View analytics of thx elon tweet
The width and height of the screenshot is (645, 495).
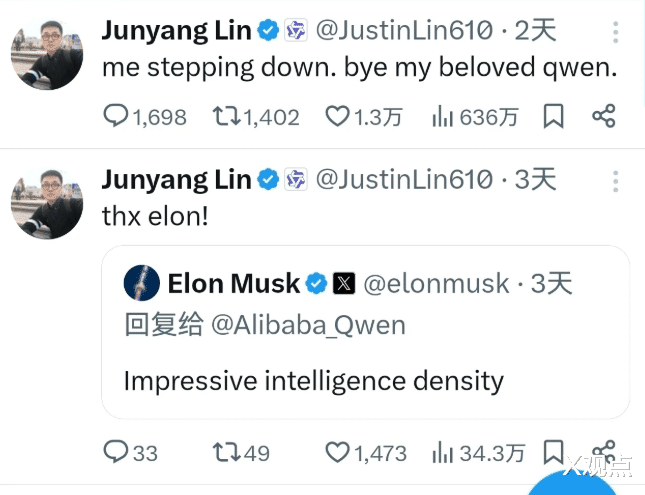coord(443,452)
